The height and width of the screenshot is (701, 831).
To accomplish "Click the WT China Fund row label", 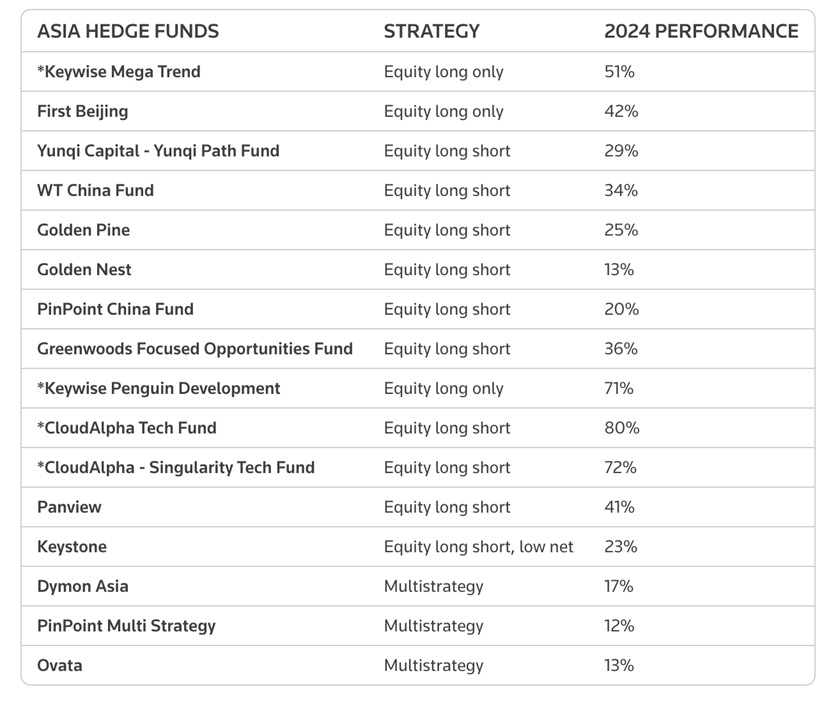I will [x=95, y=190].
